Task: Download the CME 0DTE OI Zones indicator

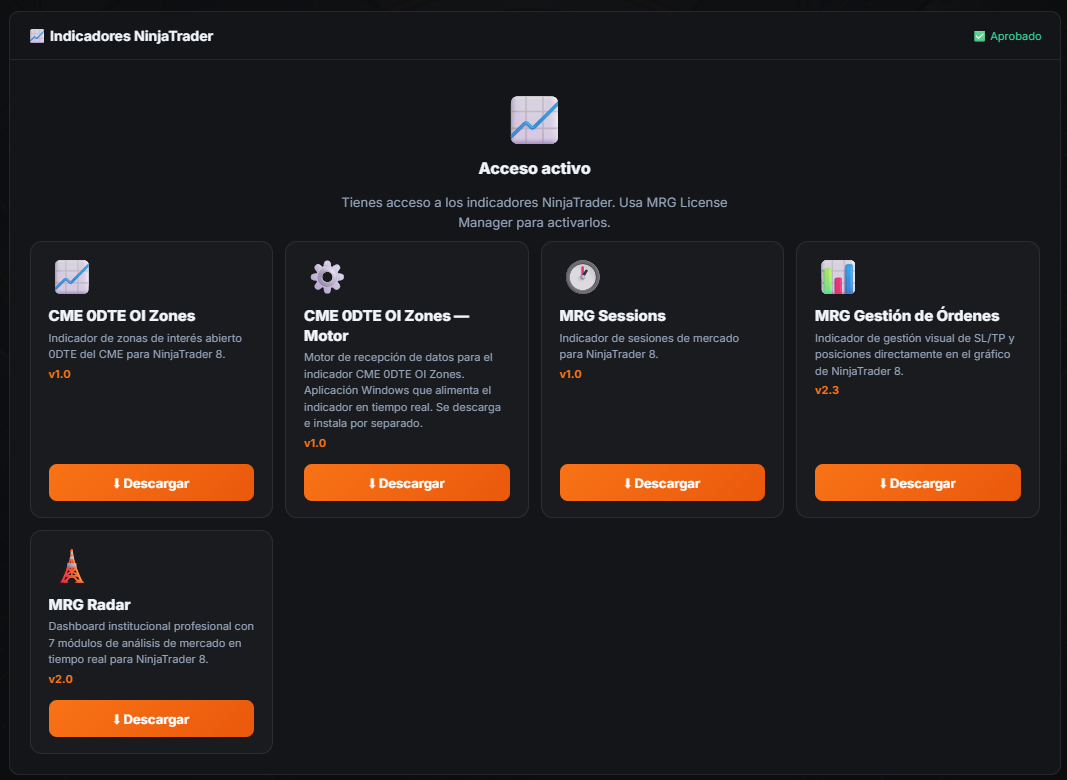Action: (151, 483)
